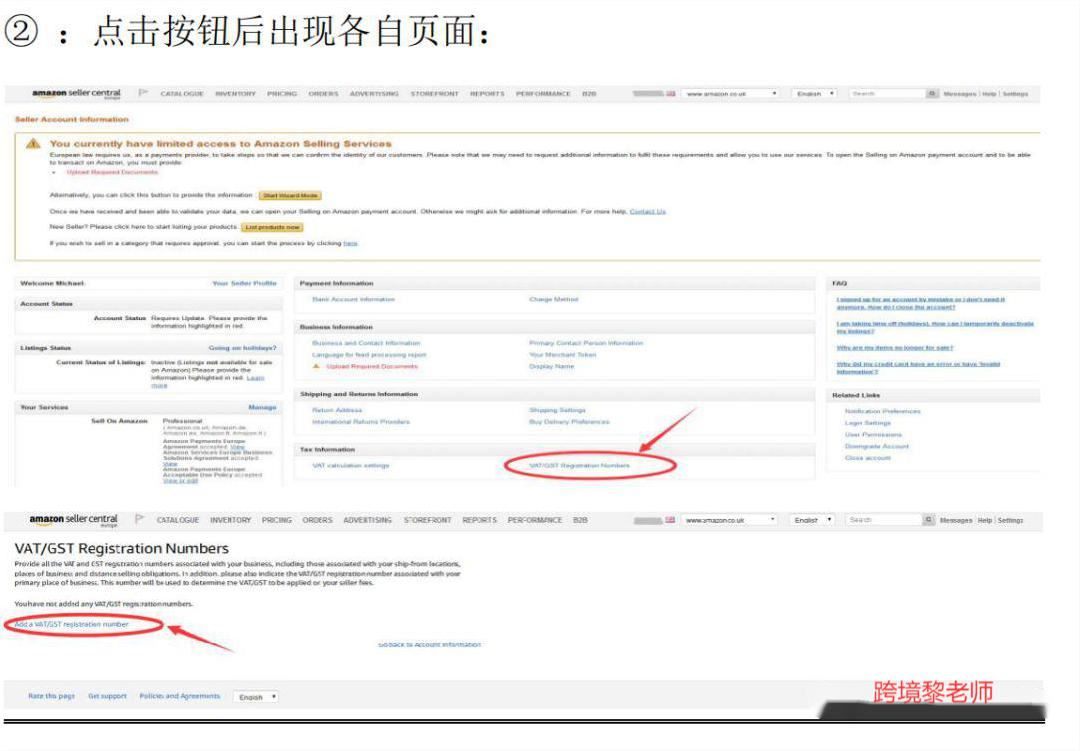Open the www.amazon.co.uk marketplace dropdown on Seller Account Information page

coord(730,94)
